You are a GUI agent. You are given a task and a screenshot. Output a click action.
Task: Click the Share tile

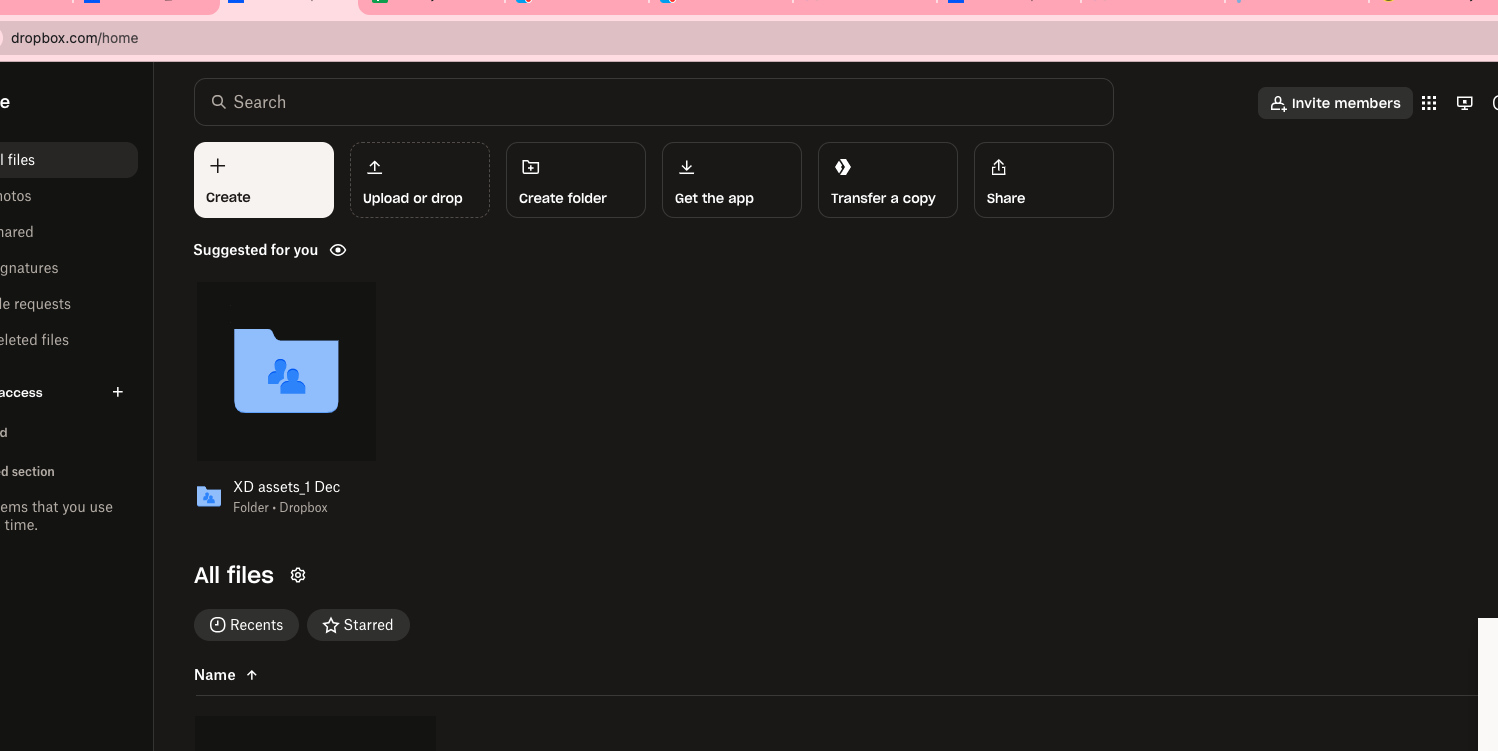coord(1044,180)
